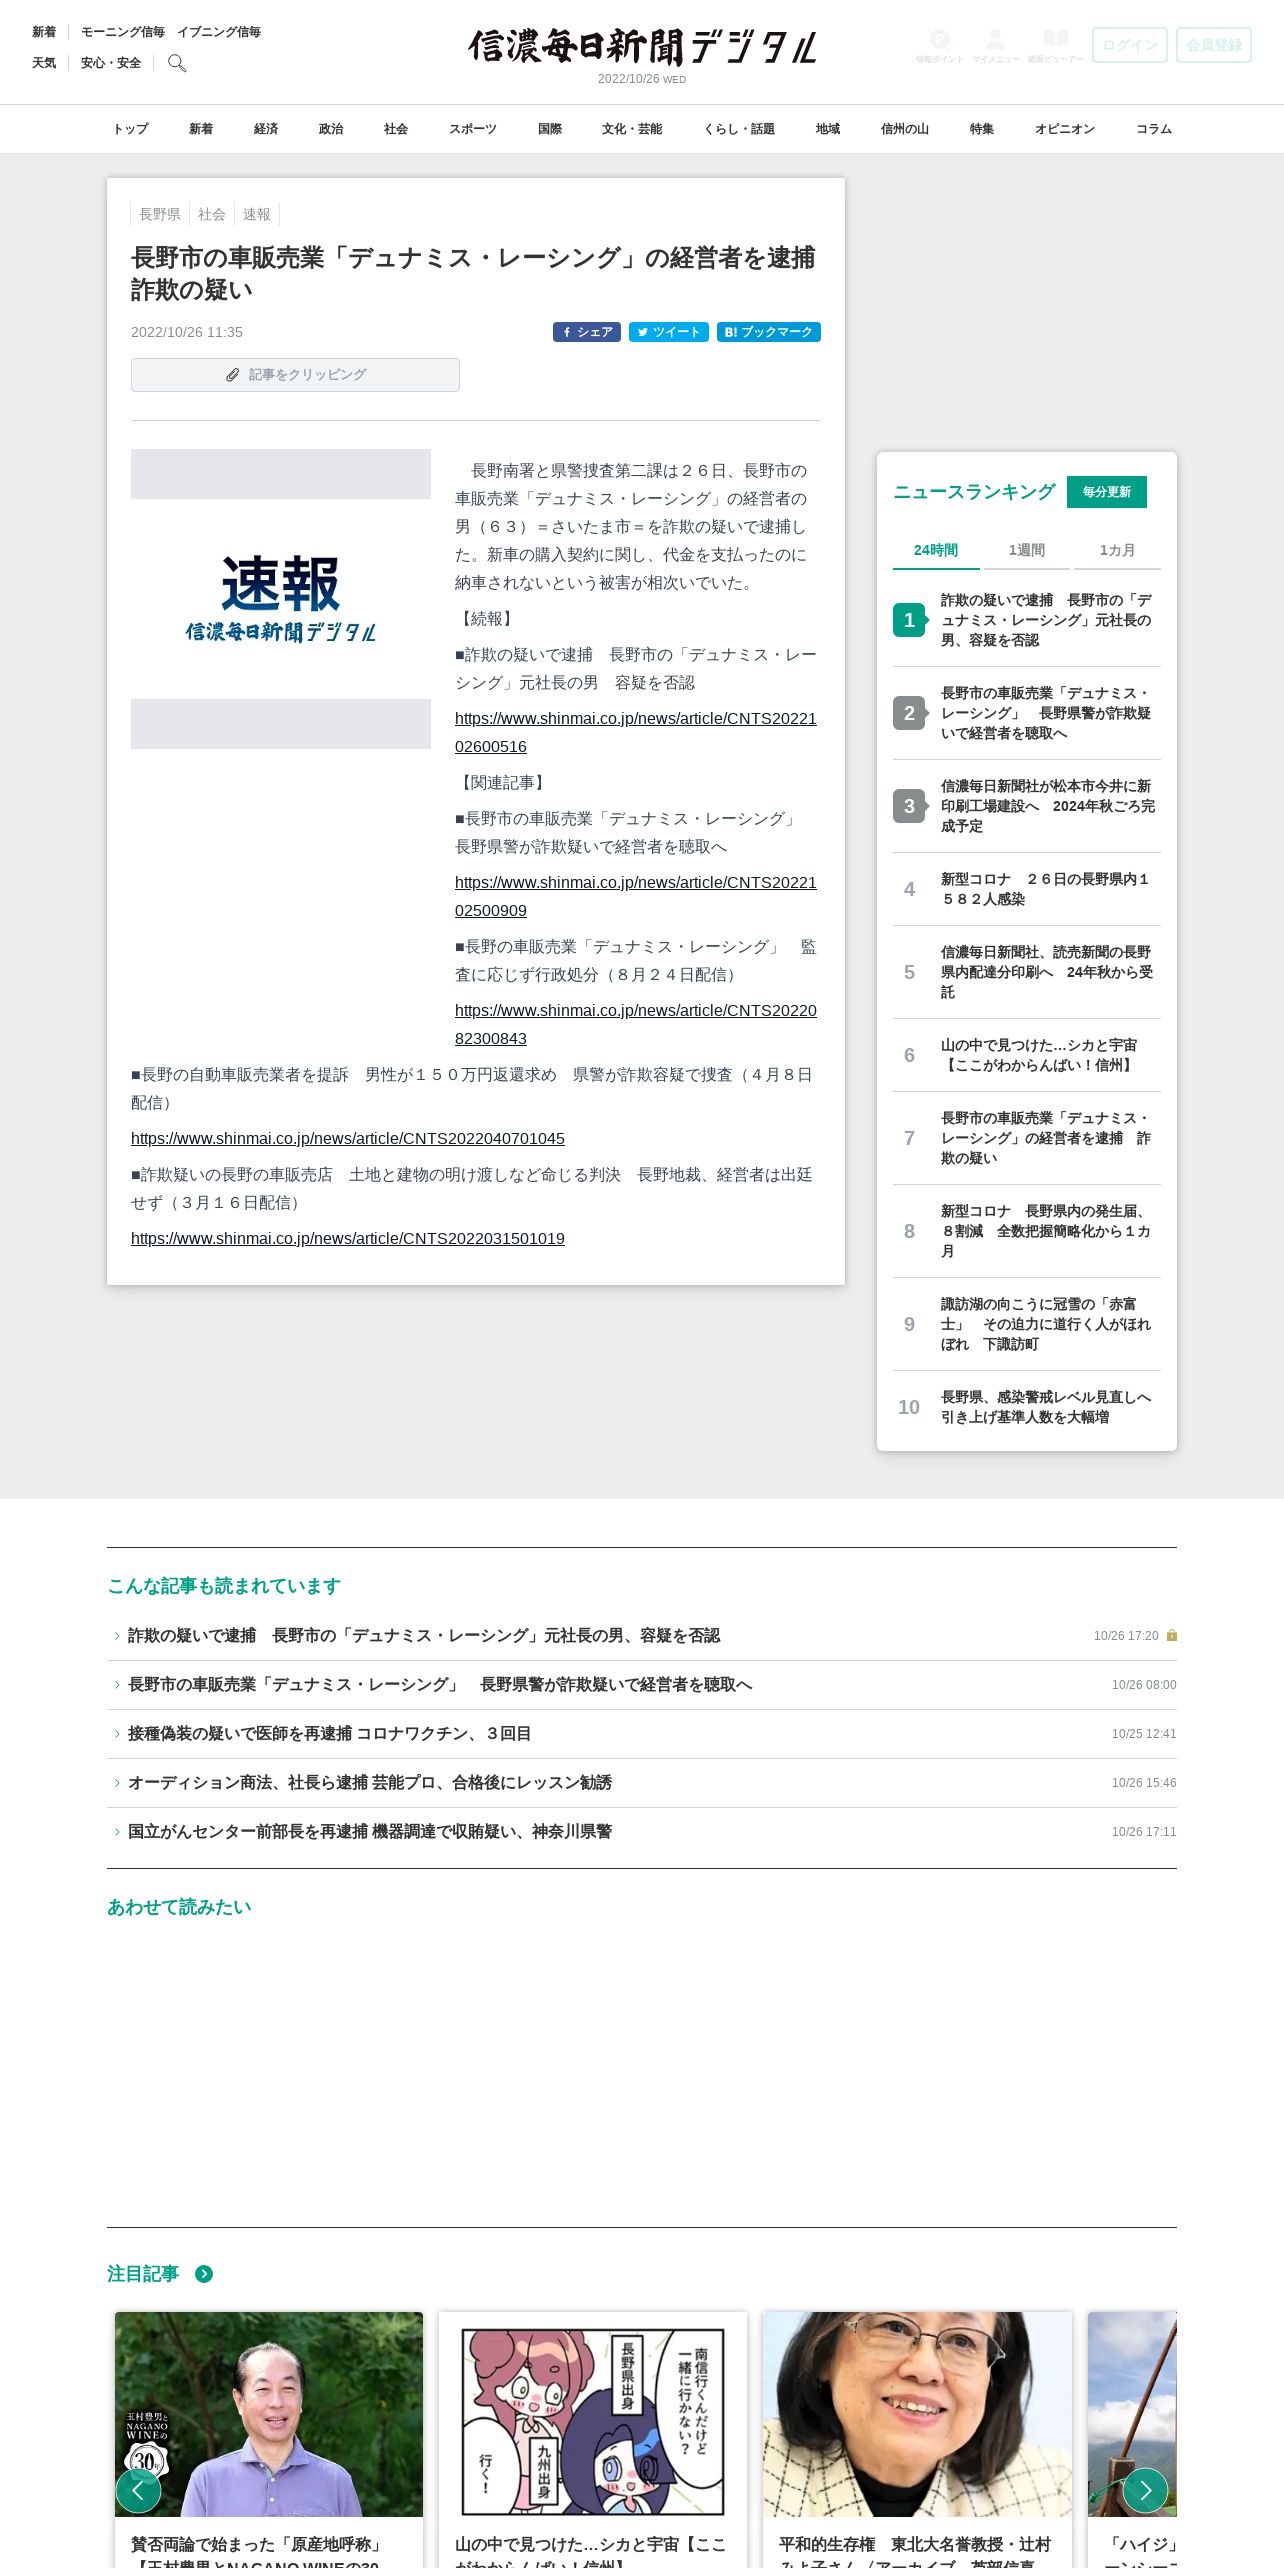Open 安心・安全 header link

point(111,63)
